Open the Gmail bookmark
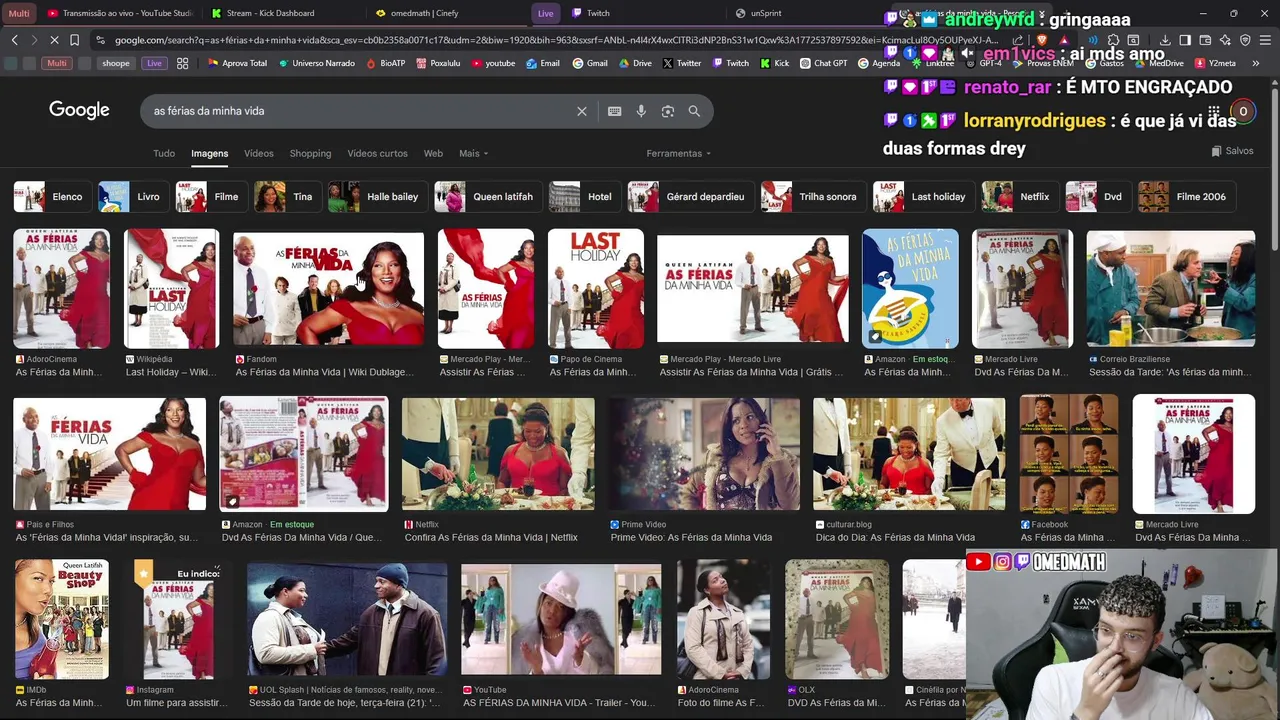Screen dimensions: 1280x720 point(590,63)
